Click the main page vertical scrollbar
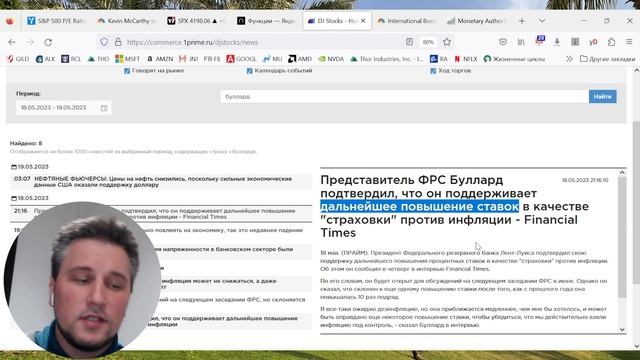Screen dimensions: 640x360 coord(636,204)
